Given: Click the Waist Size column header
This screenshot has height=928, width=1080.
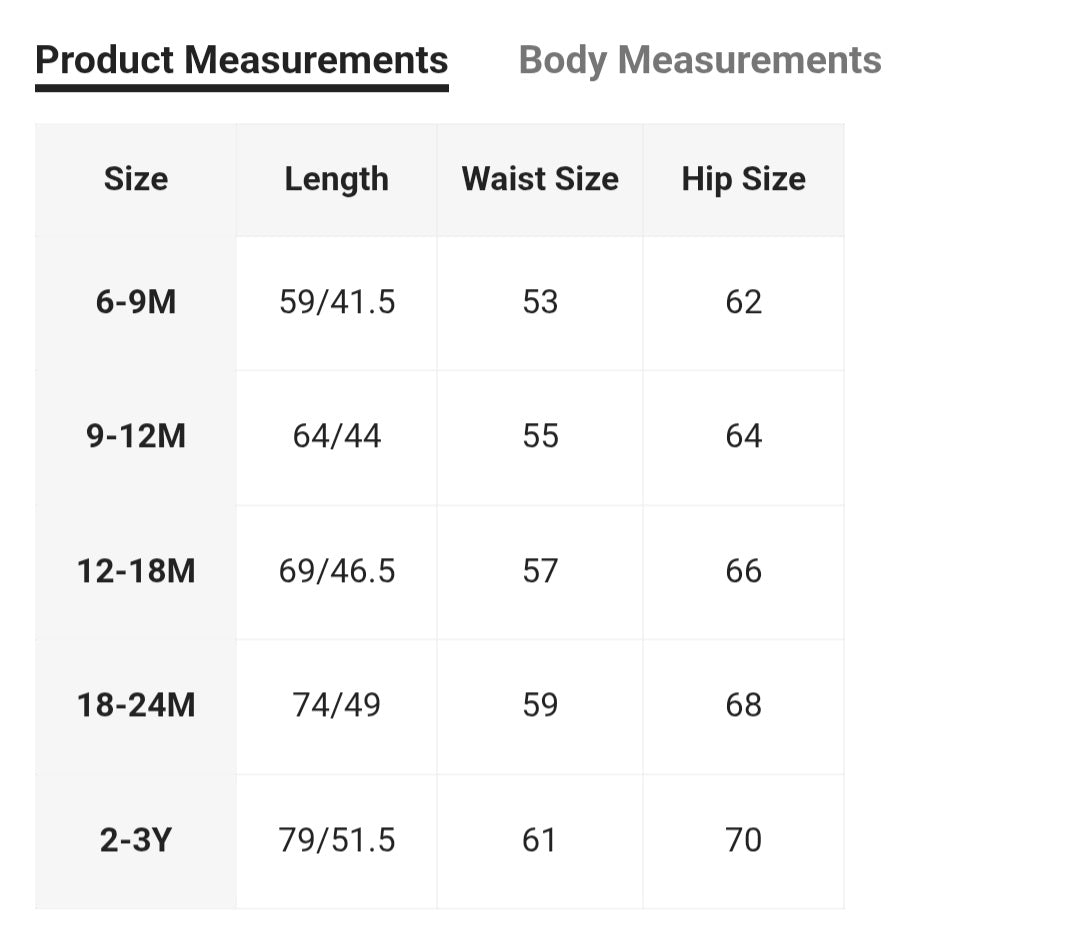Looking at the screenshot, I should [x=540, y=179].
